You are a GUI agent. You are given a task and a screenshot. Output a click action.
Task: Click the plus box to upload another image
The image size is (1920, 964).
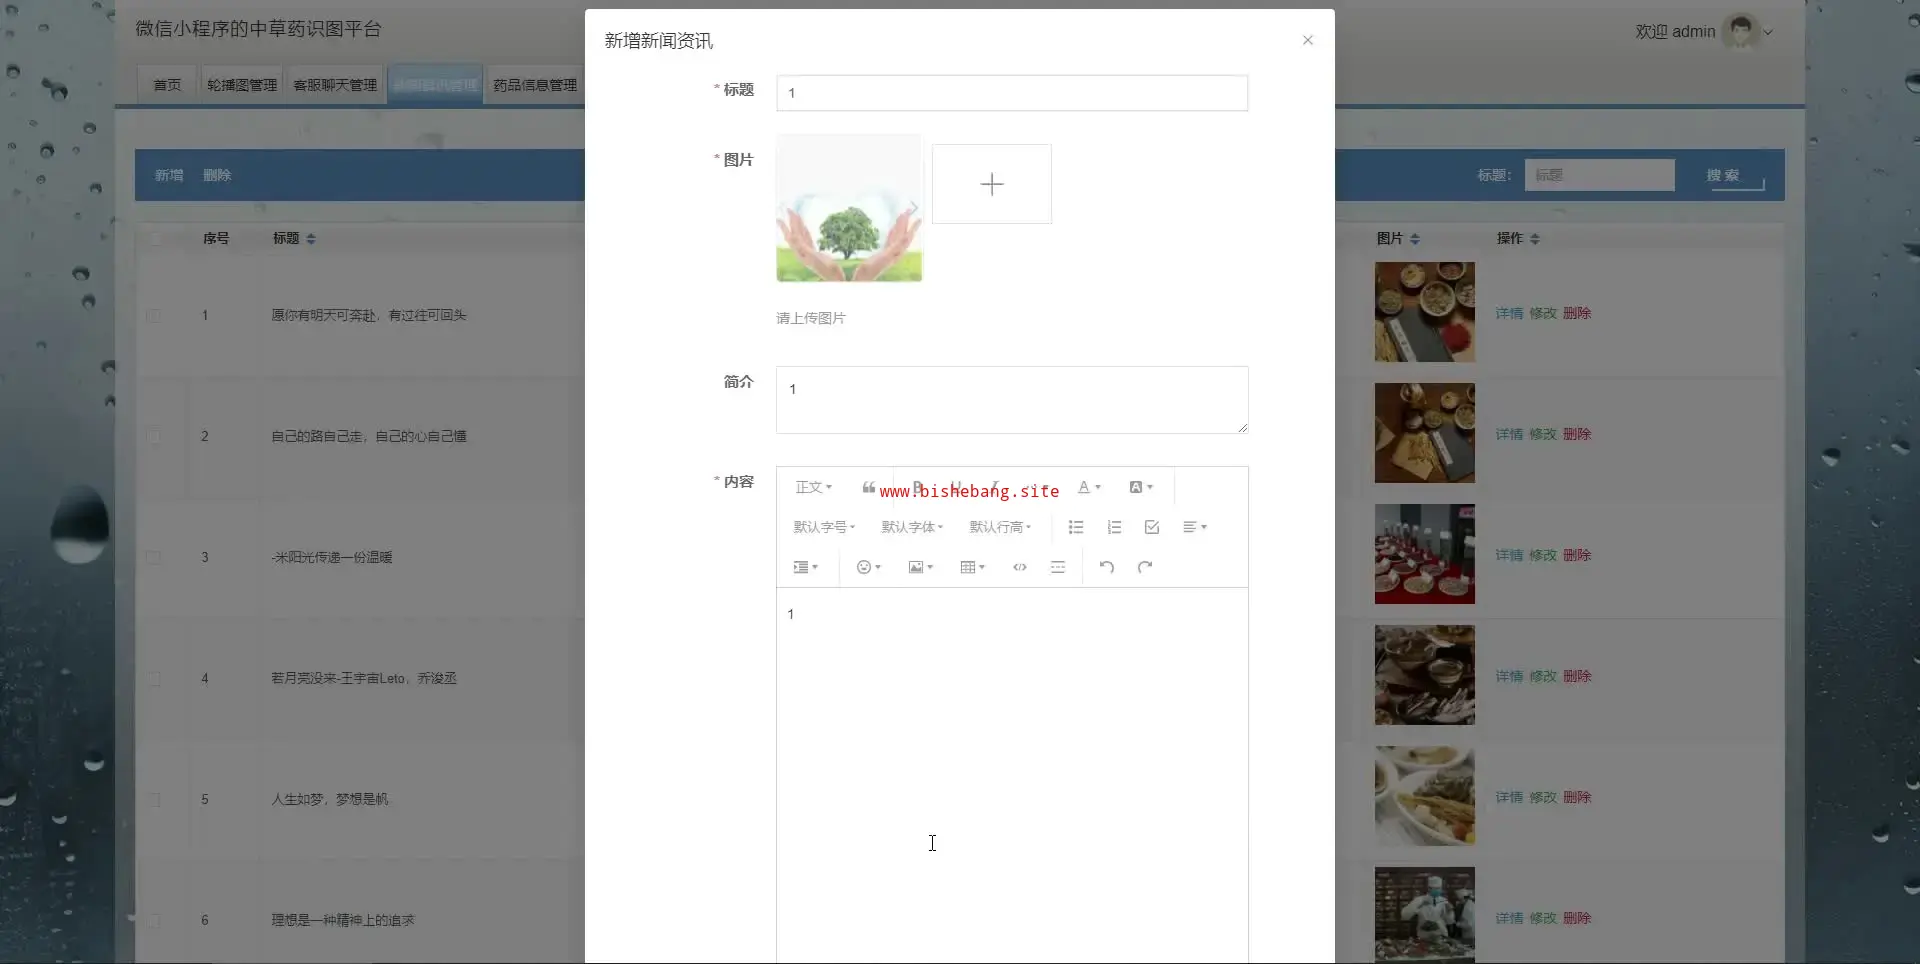coord(992,184)
